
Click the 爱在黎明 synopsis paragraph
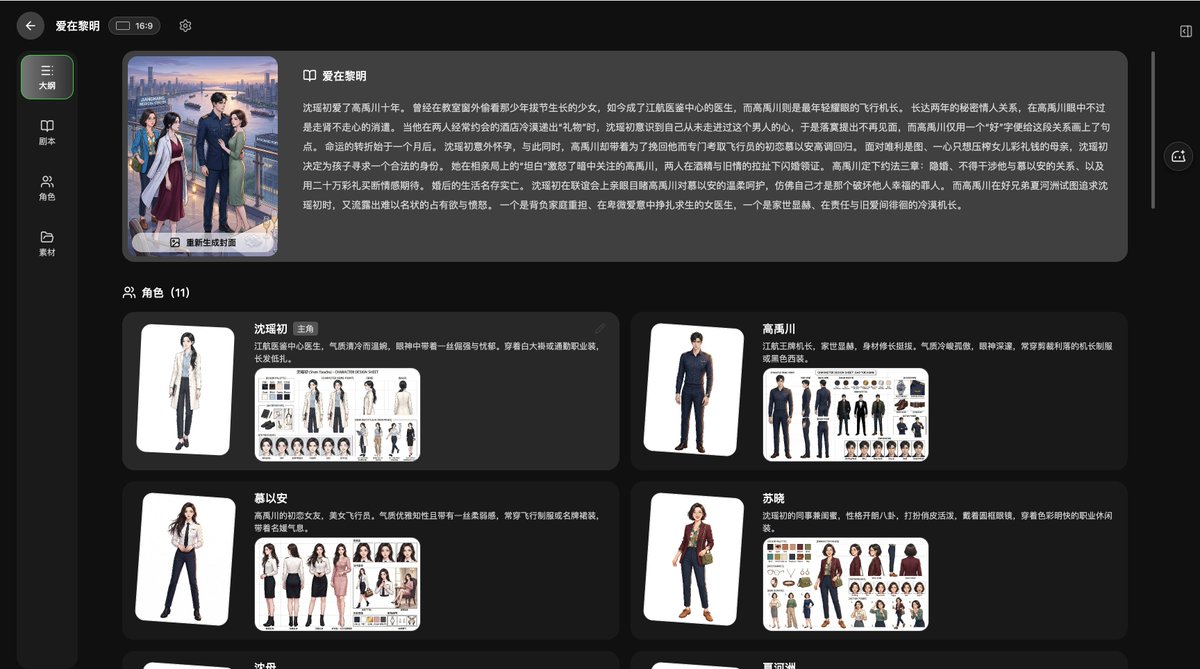click(x=705, y=155)
